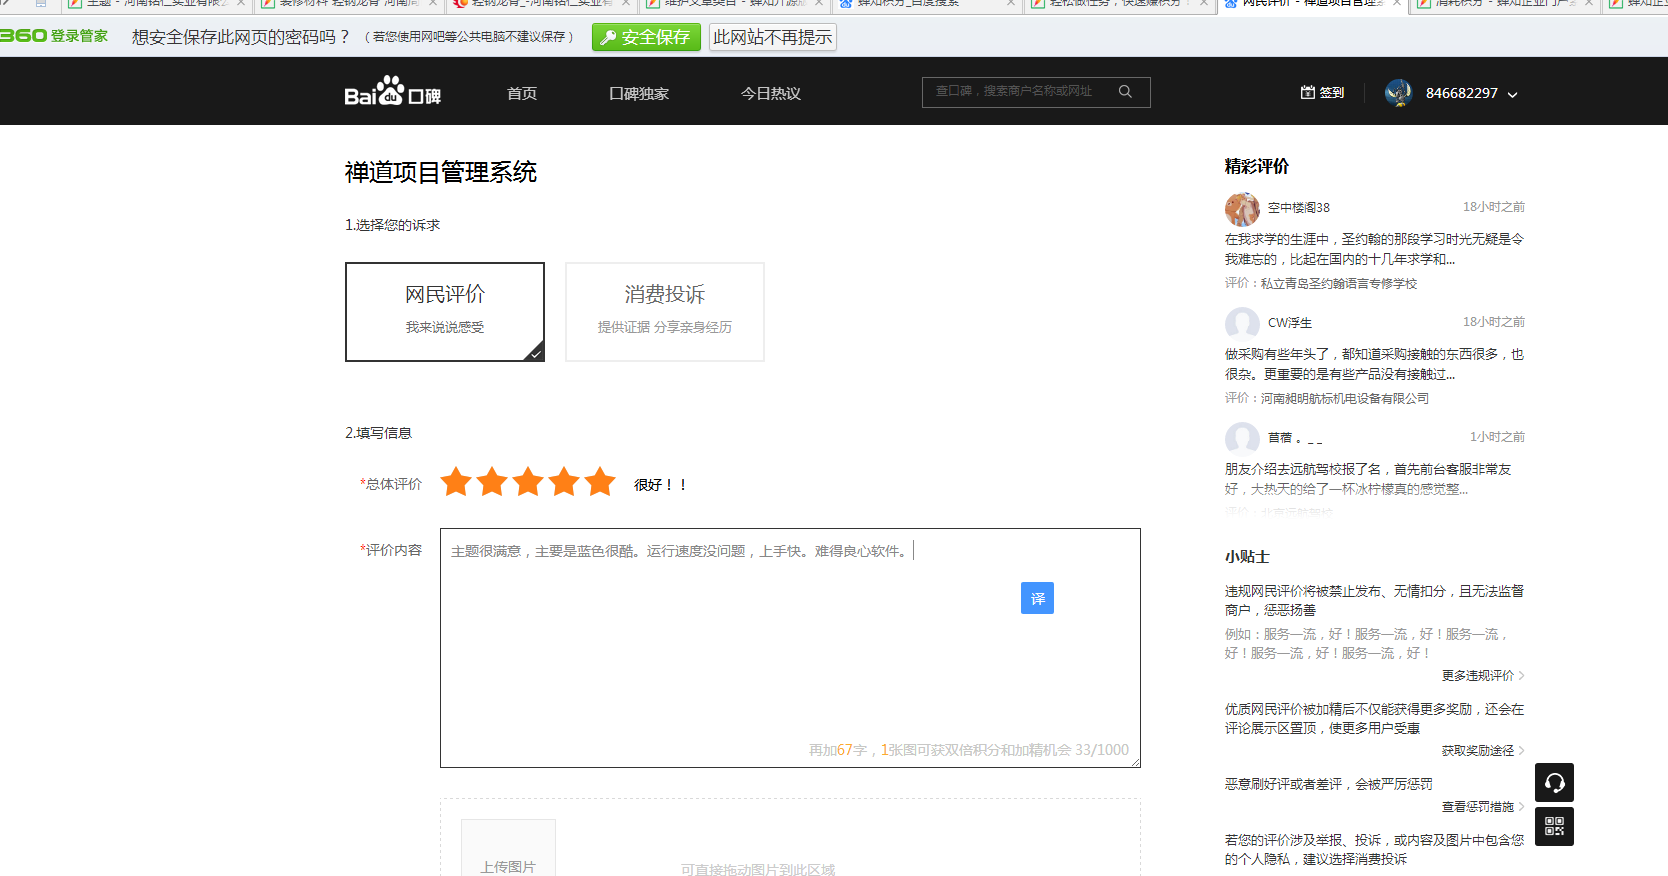Click the 33/1000 character counter
The height and width of the screenshot is (876, 1668).
[x=1102, y=750]
